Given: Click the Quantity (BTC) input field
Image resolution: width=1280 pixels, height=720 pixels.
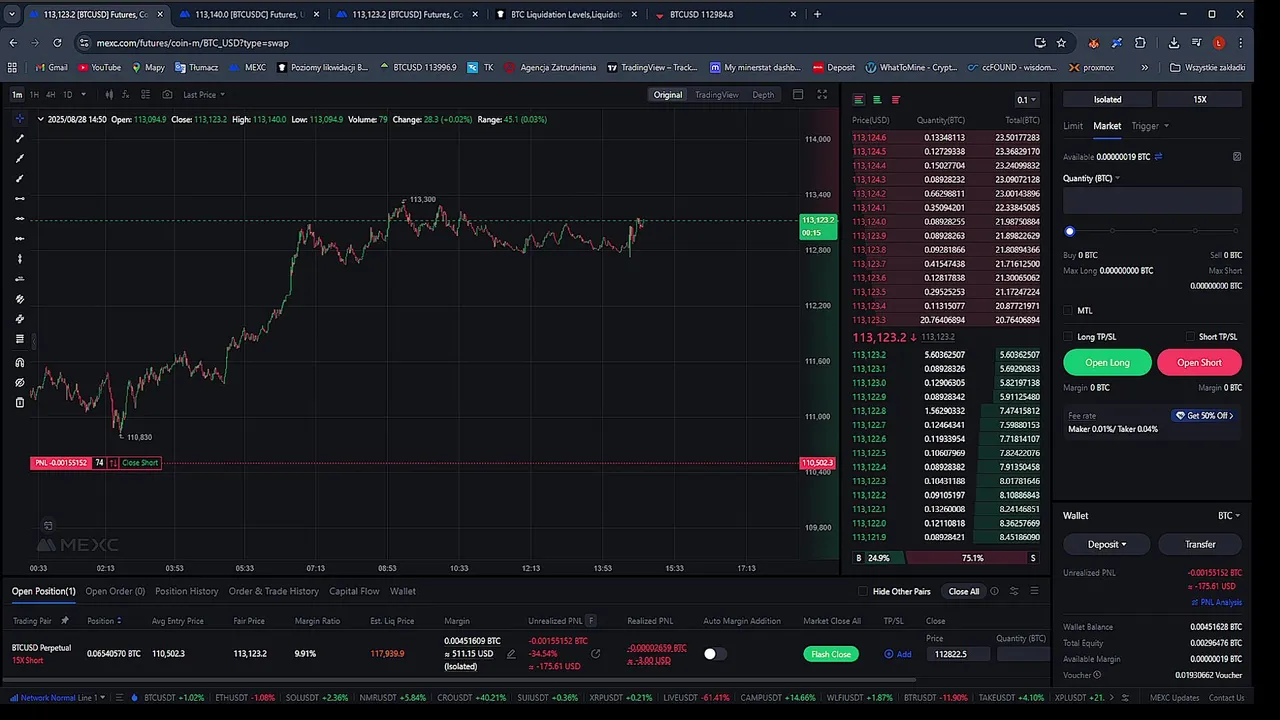Looking at the screenshot, I should coord(1152,200).
